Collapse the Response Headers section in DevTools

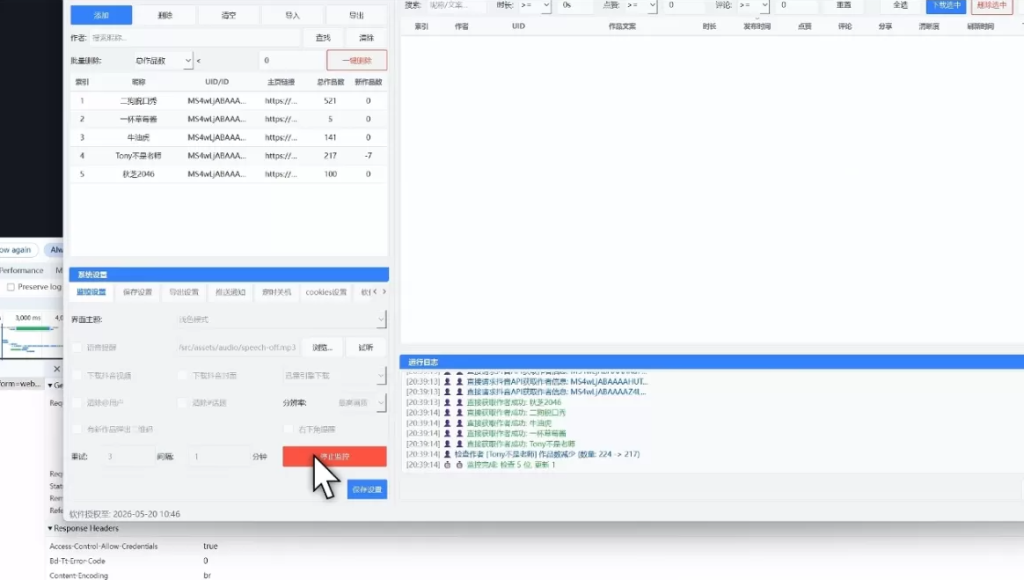pyautogui.click(x=50, y=528)
